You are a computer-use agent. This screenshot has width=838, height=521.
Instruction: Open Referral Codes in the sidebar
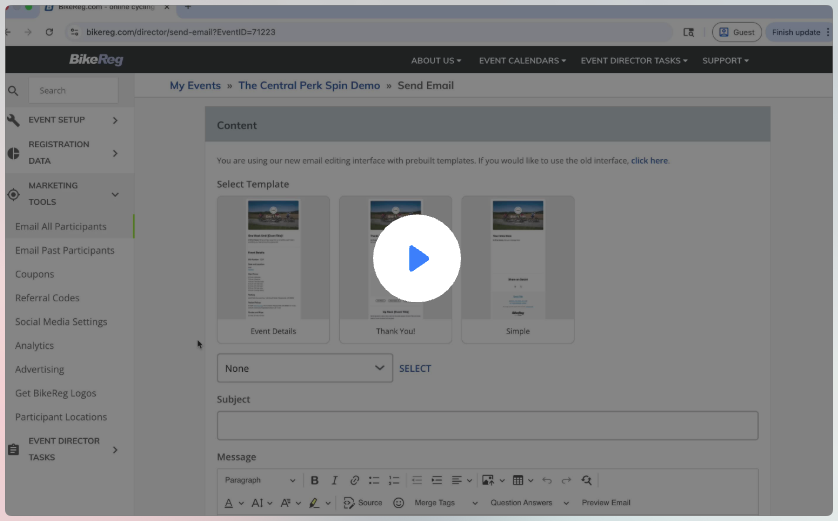pyautogui.click(x=47, y=298)
